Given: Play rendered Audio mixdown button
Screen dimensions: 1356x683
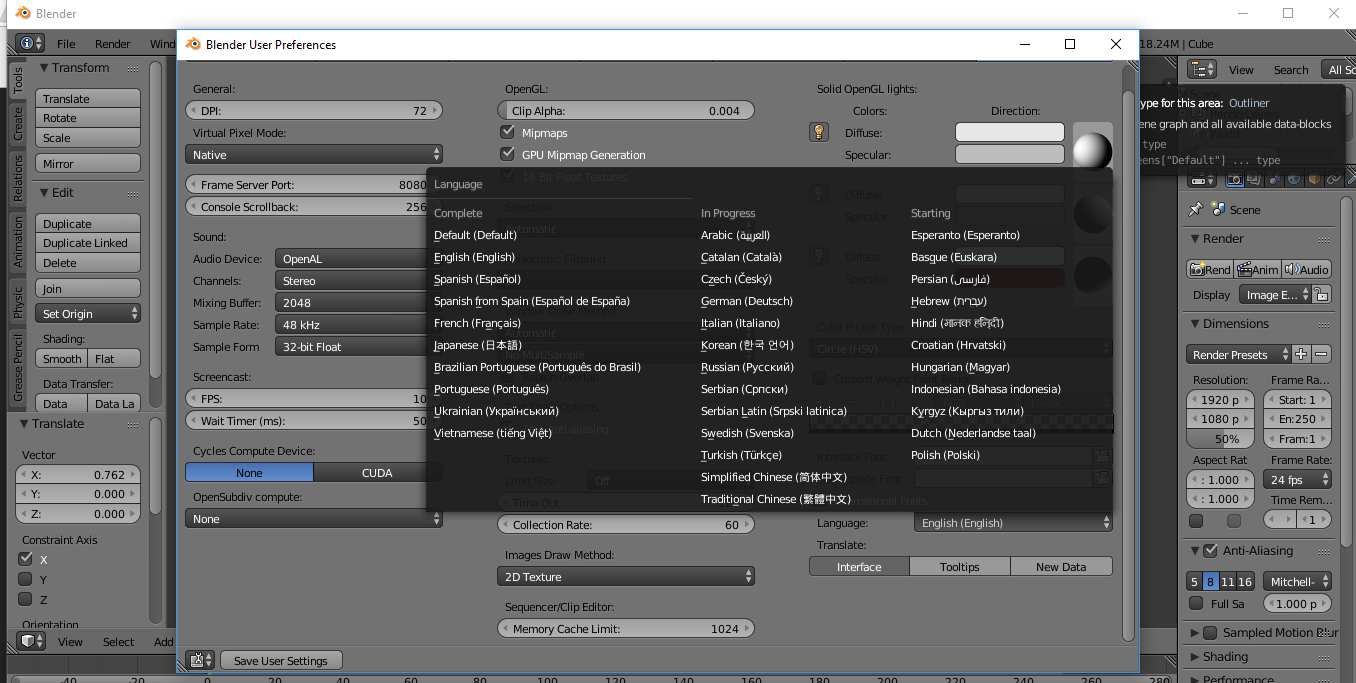Looking at the screenshot, I should tap(1306, 269).
